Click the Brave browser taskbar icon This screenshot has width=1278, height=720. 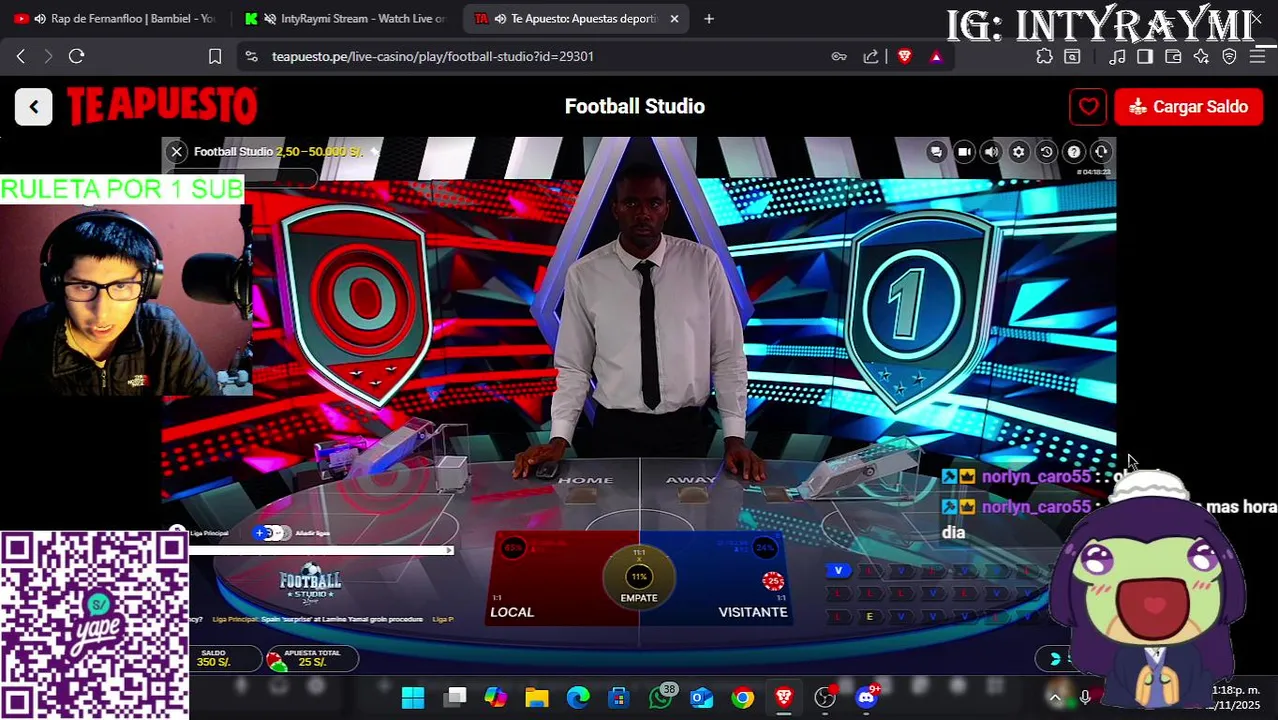[784, 697]
